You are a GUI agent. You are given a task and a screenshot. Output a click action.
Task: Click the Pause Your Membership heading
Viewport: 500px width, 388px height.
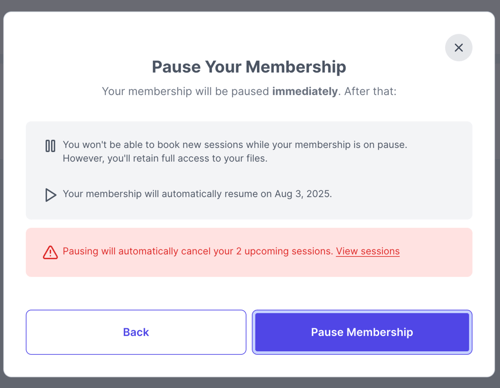[249, 67]
